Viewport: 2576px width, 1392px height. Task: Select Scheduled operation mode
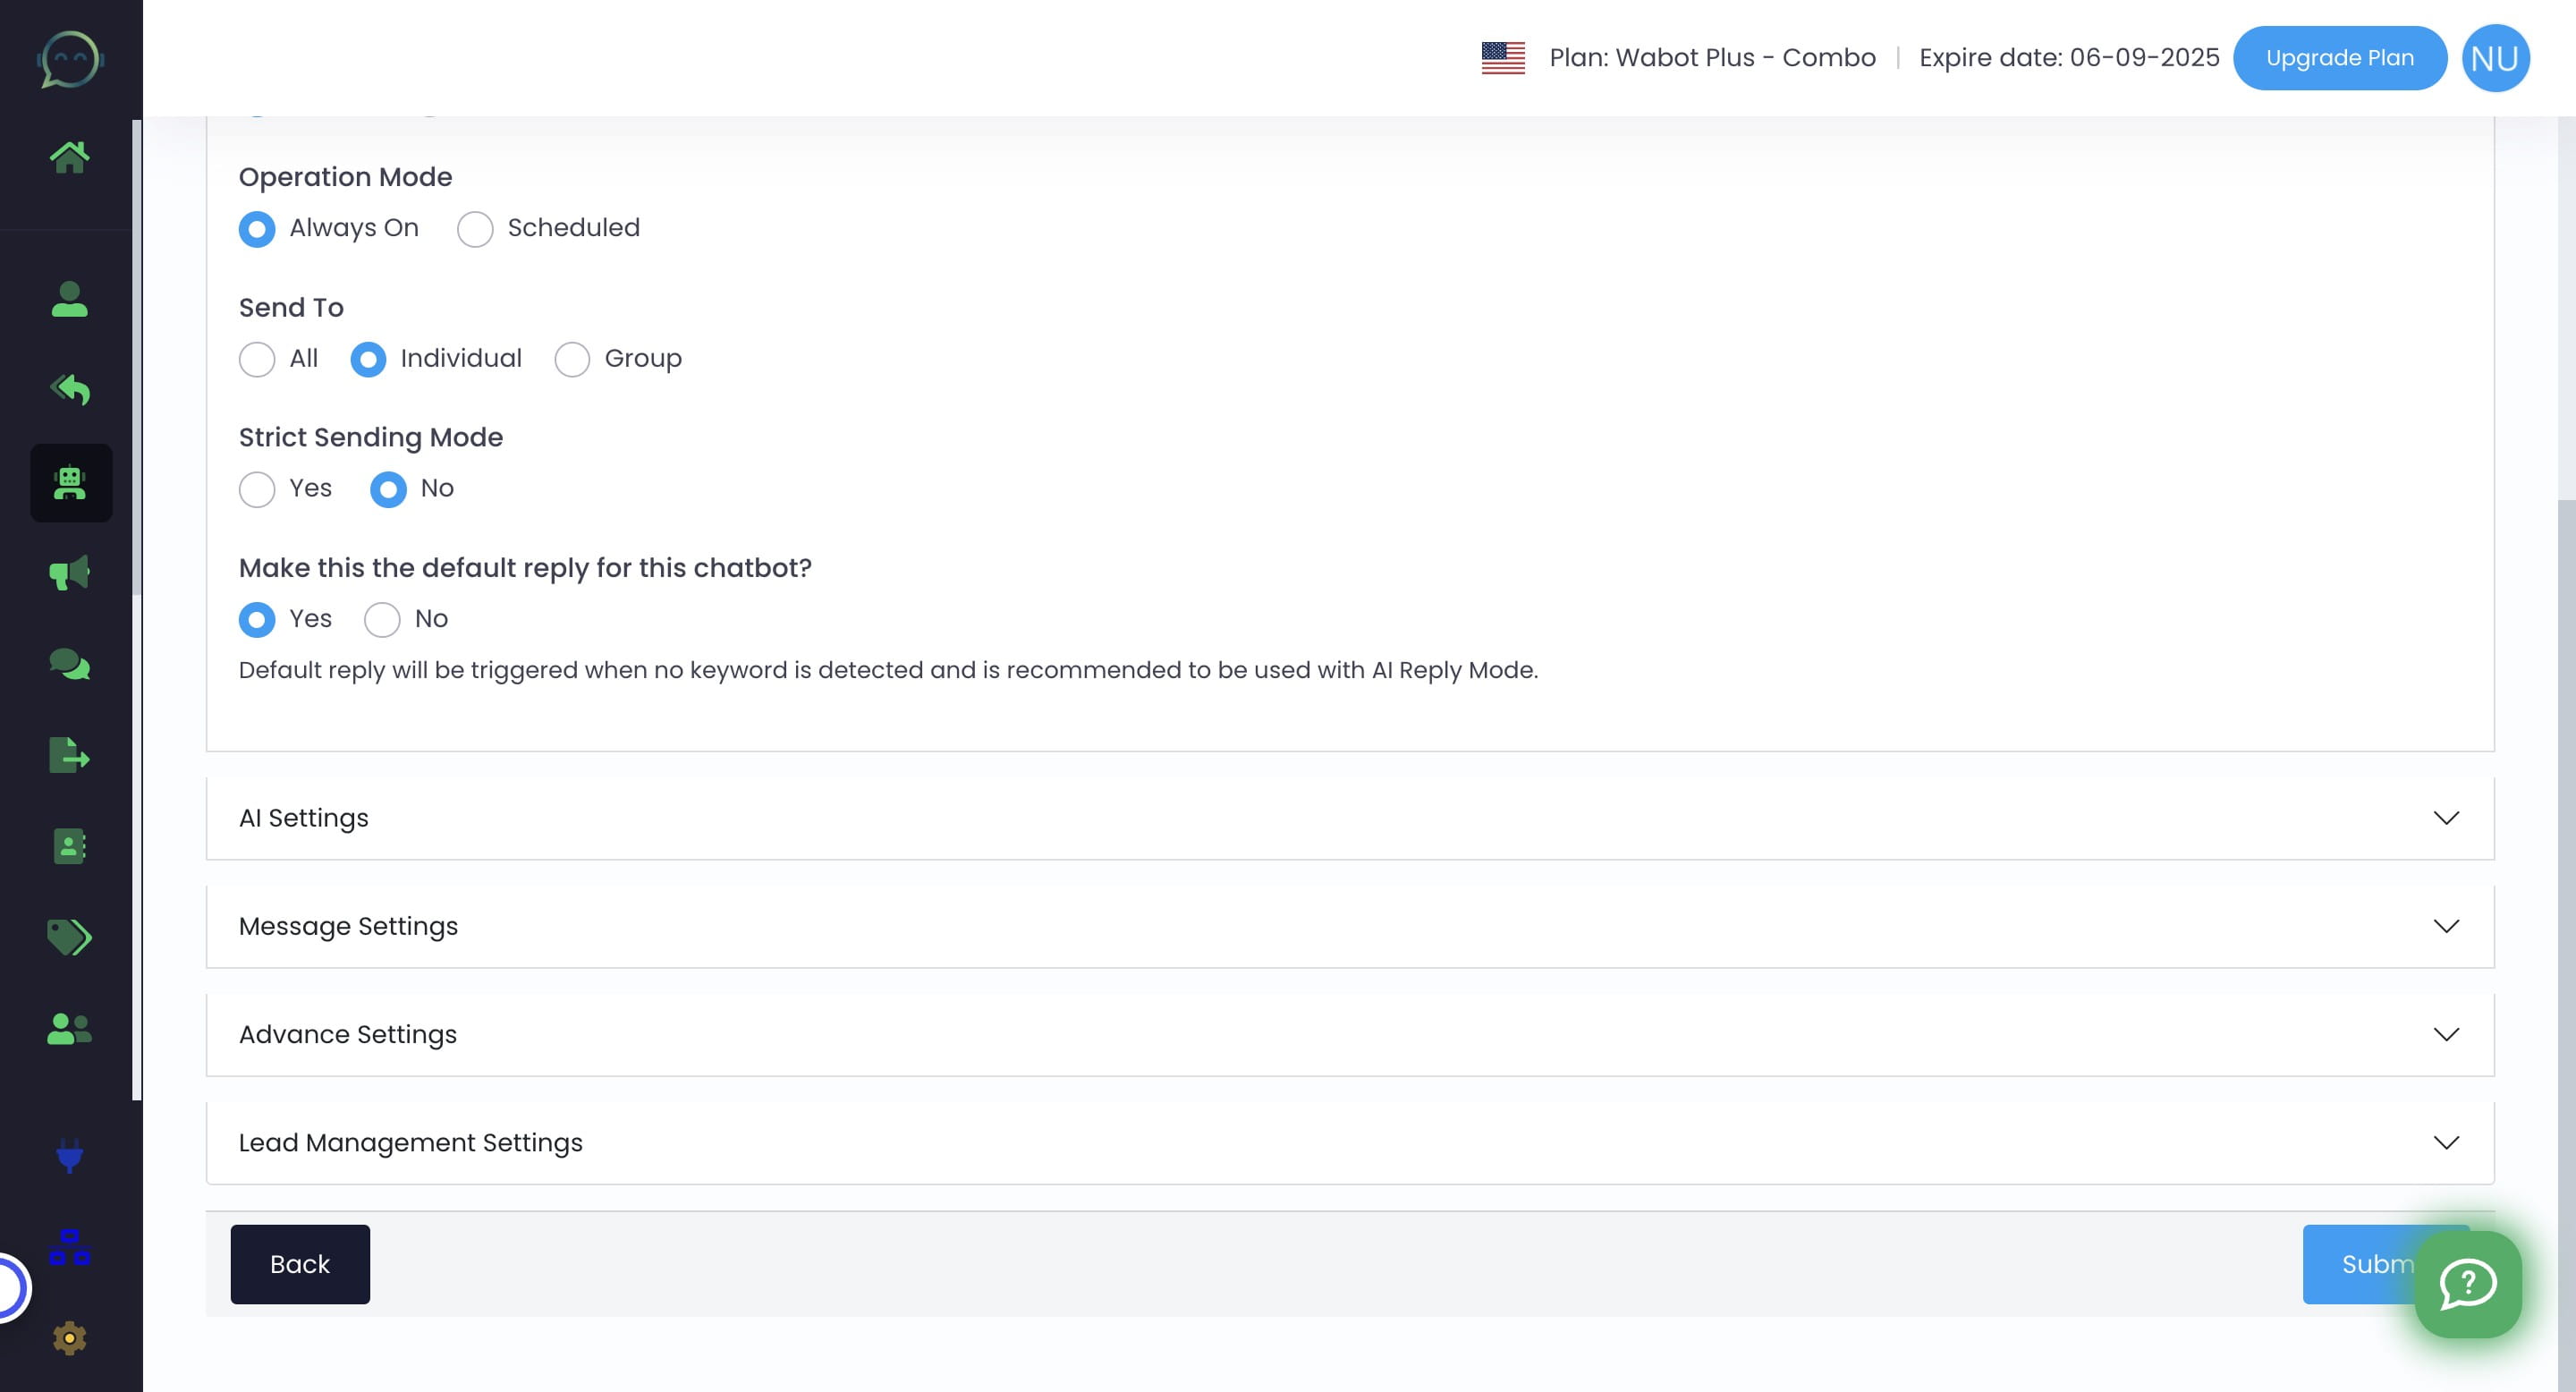[475, 229]
